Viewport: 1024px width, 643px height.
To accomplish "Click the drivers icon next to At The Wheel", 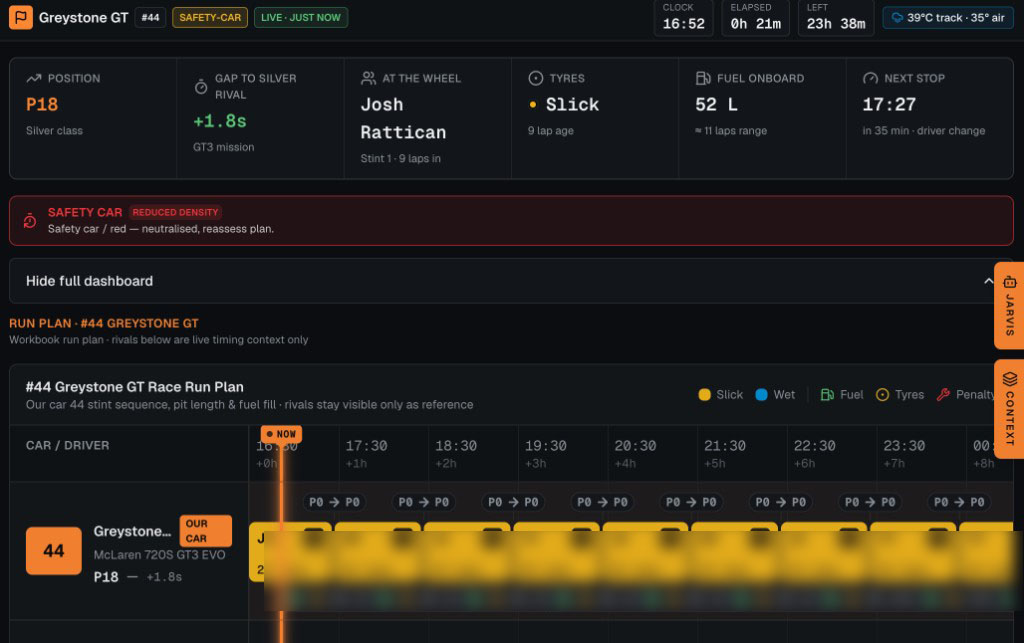I will (368, 78).
